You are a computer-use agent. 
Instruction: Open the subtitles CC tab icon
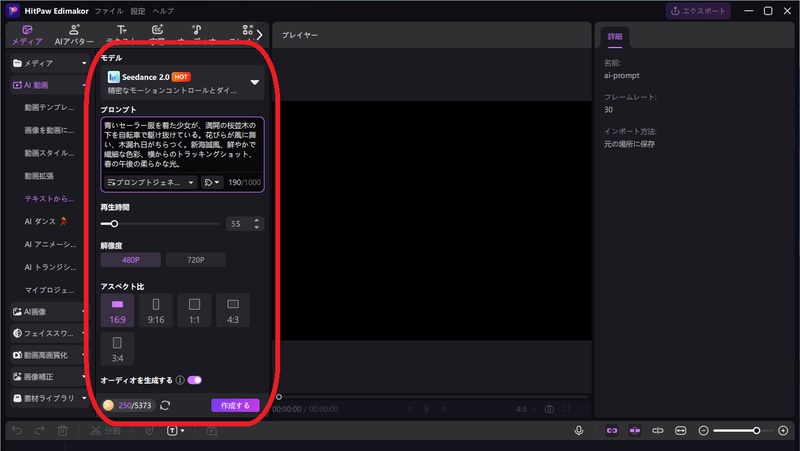tap(157, 30)
